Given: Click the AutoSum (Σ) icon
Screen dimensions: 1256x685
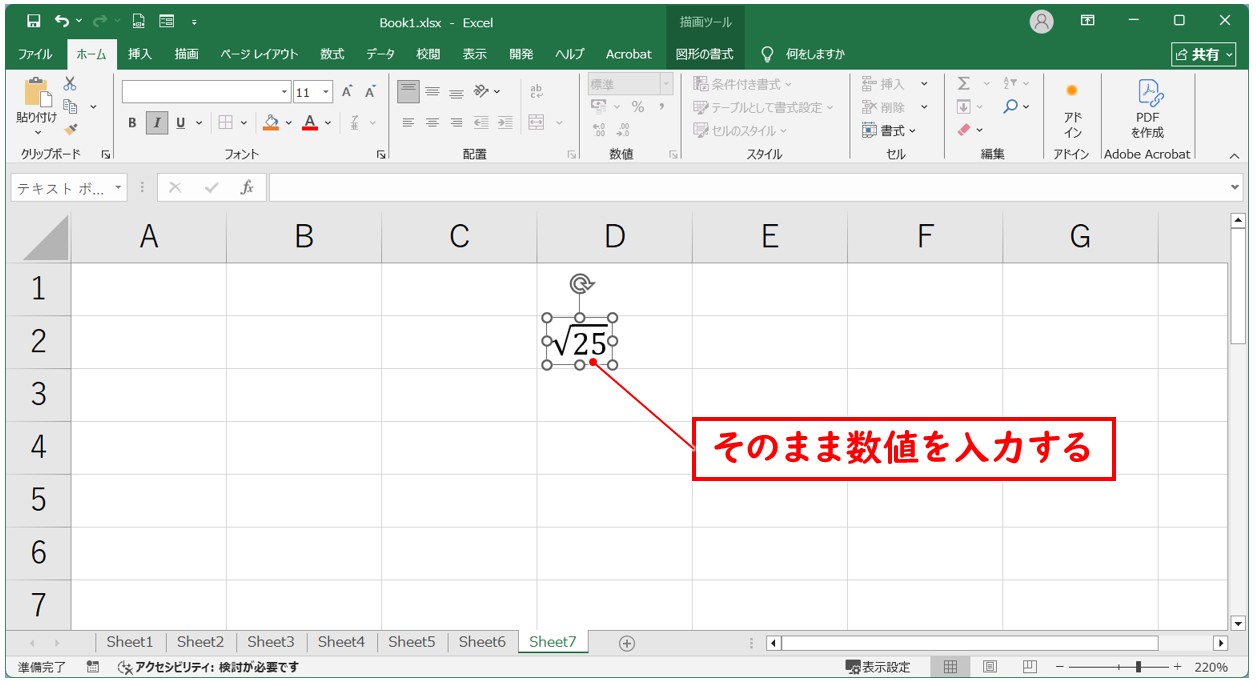Looking at the screenshot, I should click(964, 83).
